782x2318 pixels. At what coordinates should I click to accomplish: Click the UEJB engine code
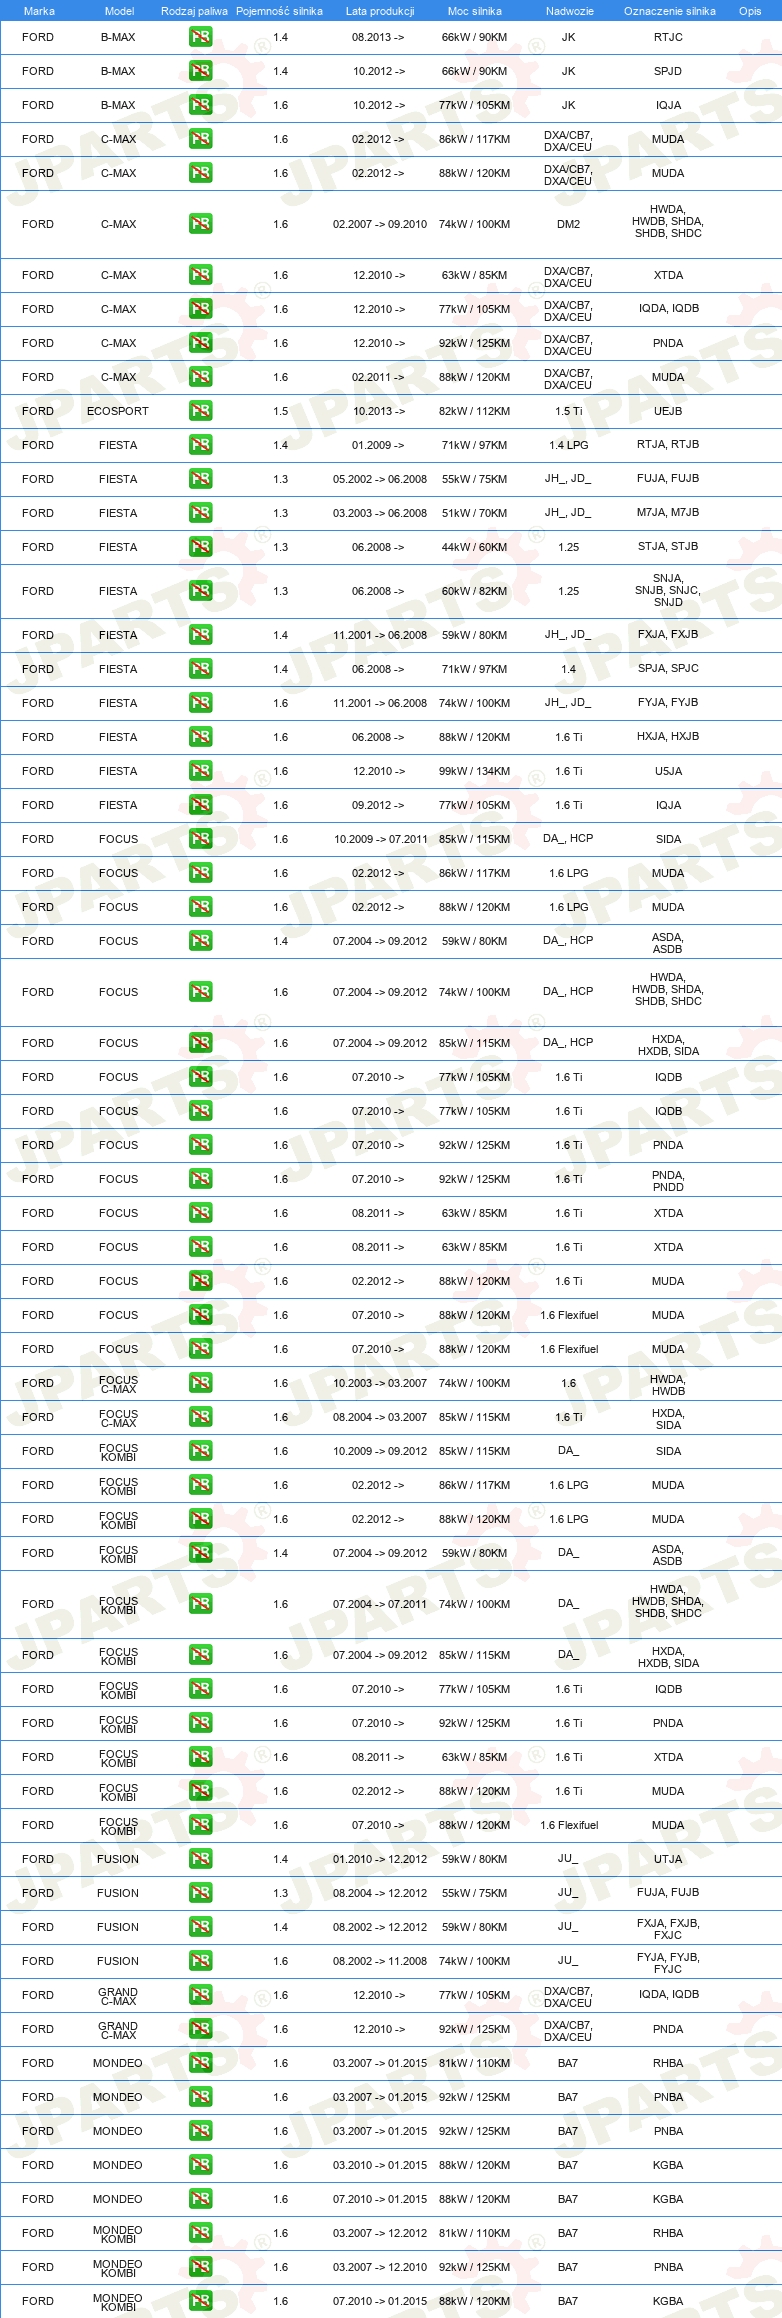coord(668,411)
